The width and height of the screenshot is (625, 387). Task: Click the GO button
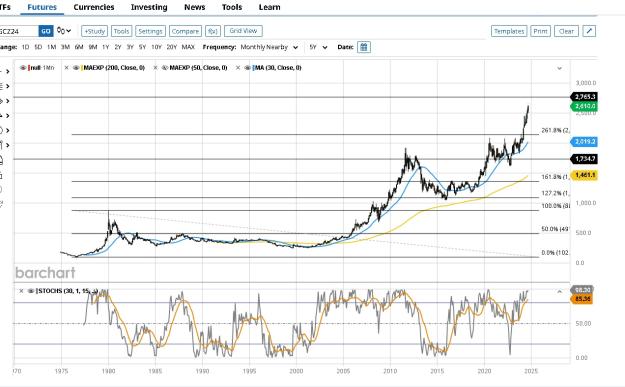coord(46,31)
